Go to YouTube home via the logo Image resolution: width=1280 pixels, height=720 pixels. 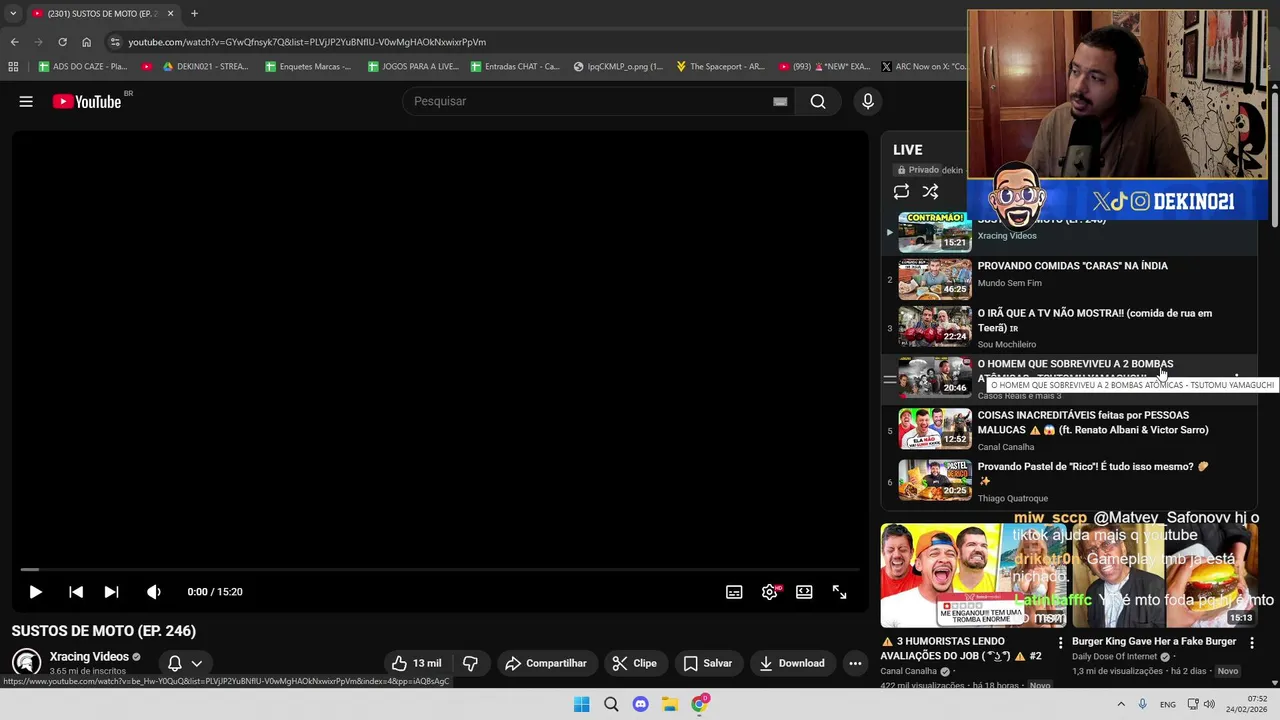click(86, 101)
